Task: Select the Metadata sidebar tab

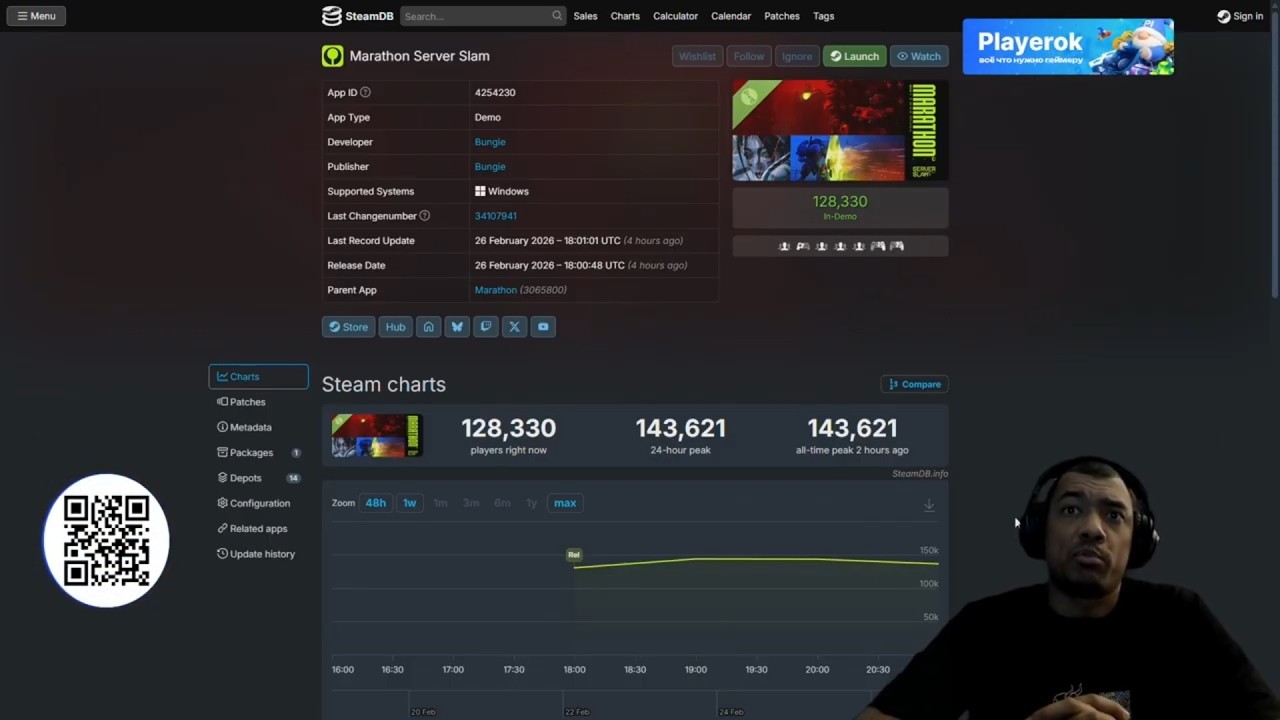Action: [258, 427]
